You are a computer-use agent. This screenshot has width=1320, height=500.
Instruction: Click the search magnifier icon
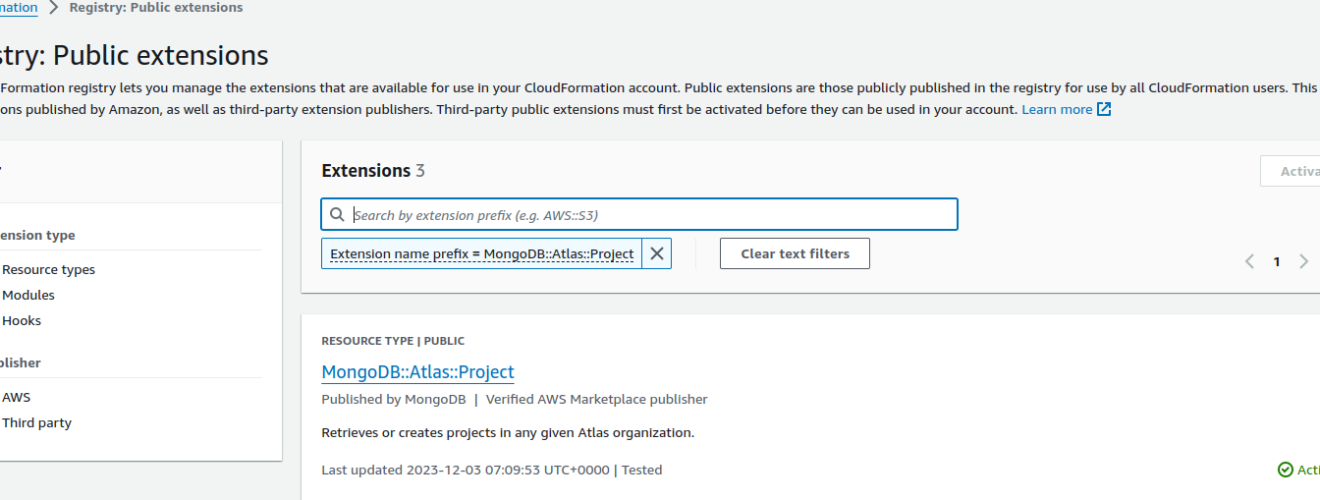[x=338, y=215]
